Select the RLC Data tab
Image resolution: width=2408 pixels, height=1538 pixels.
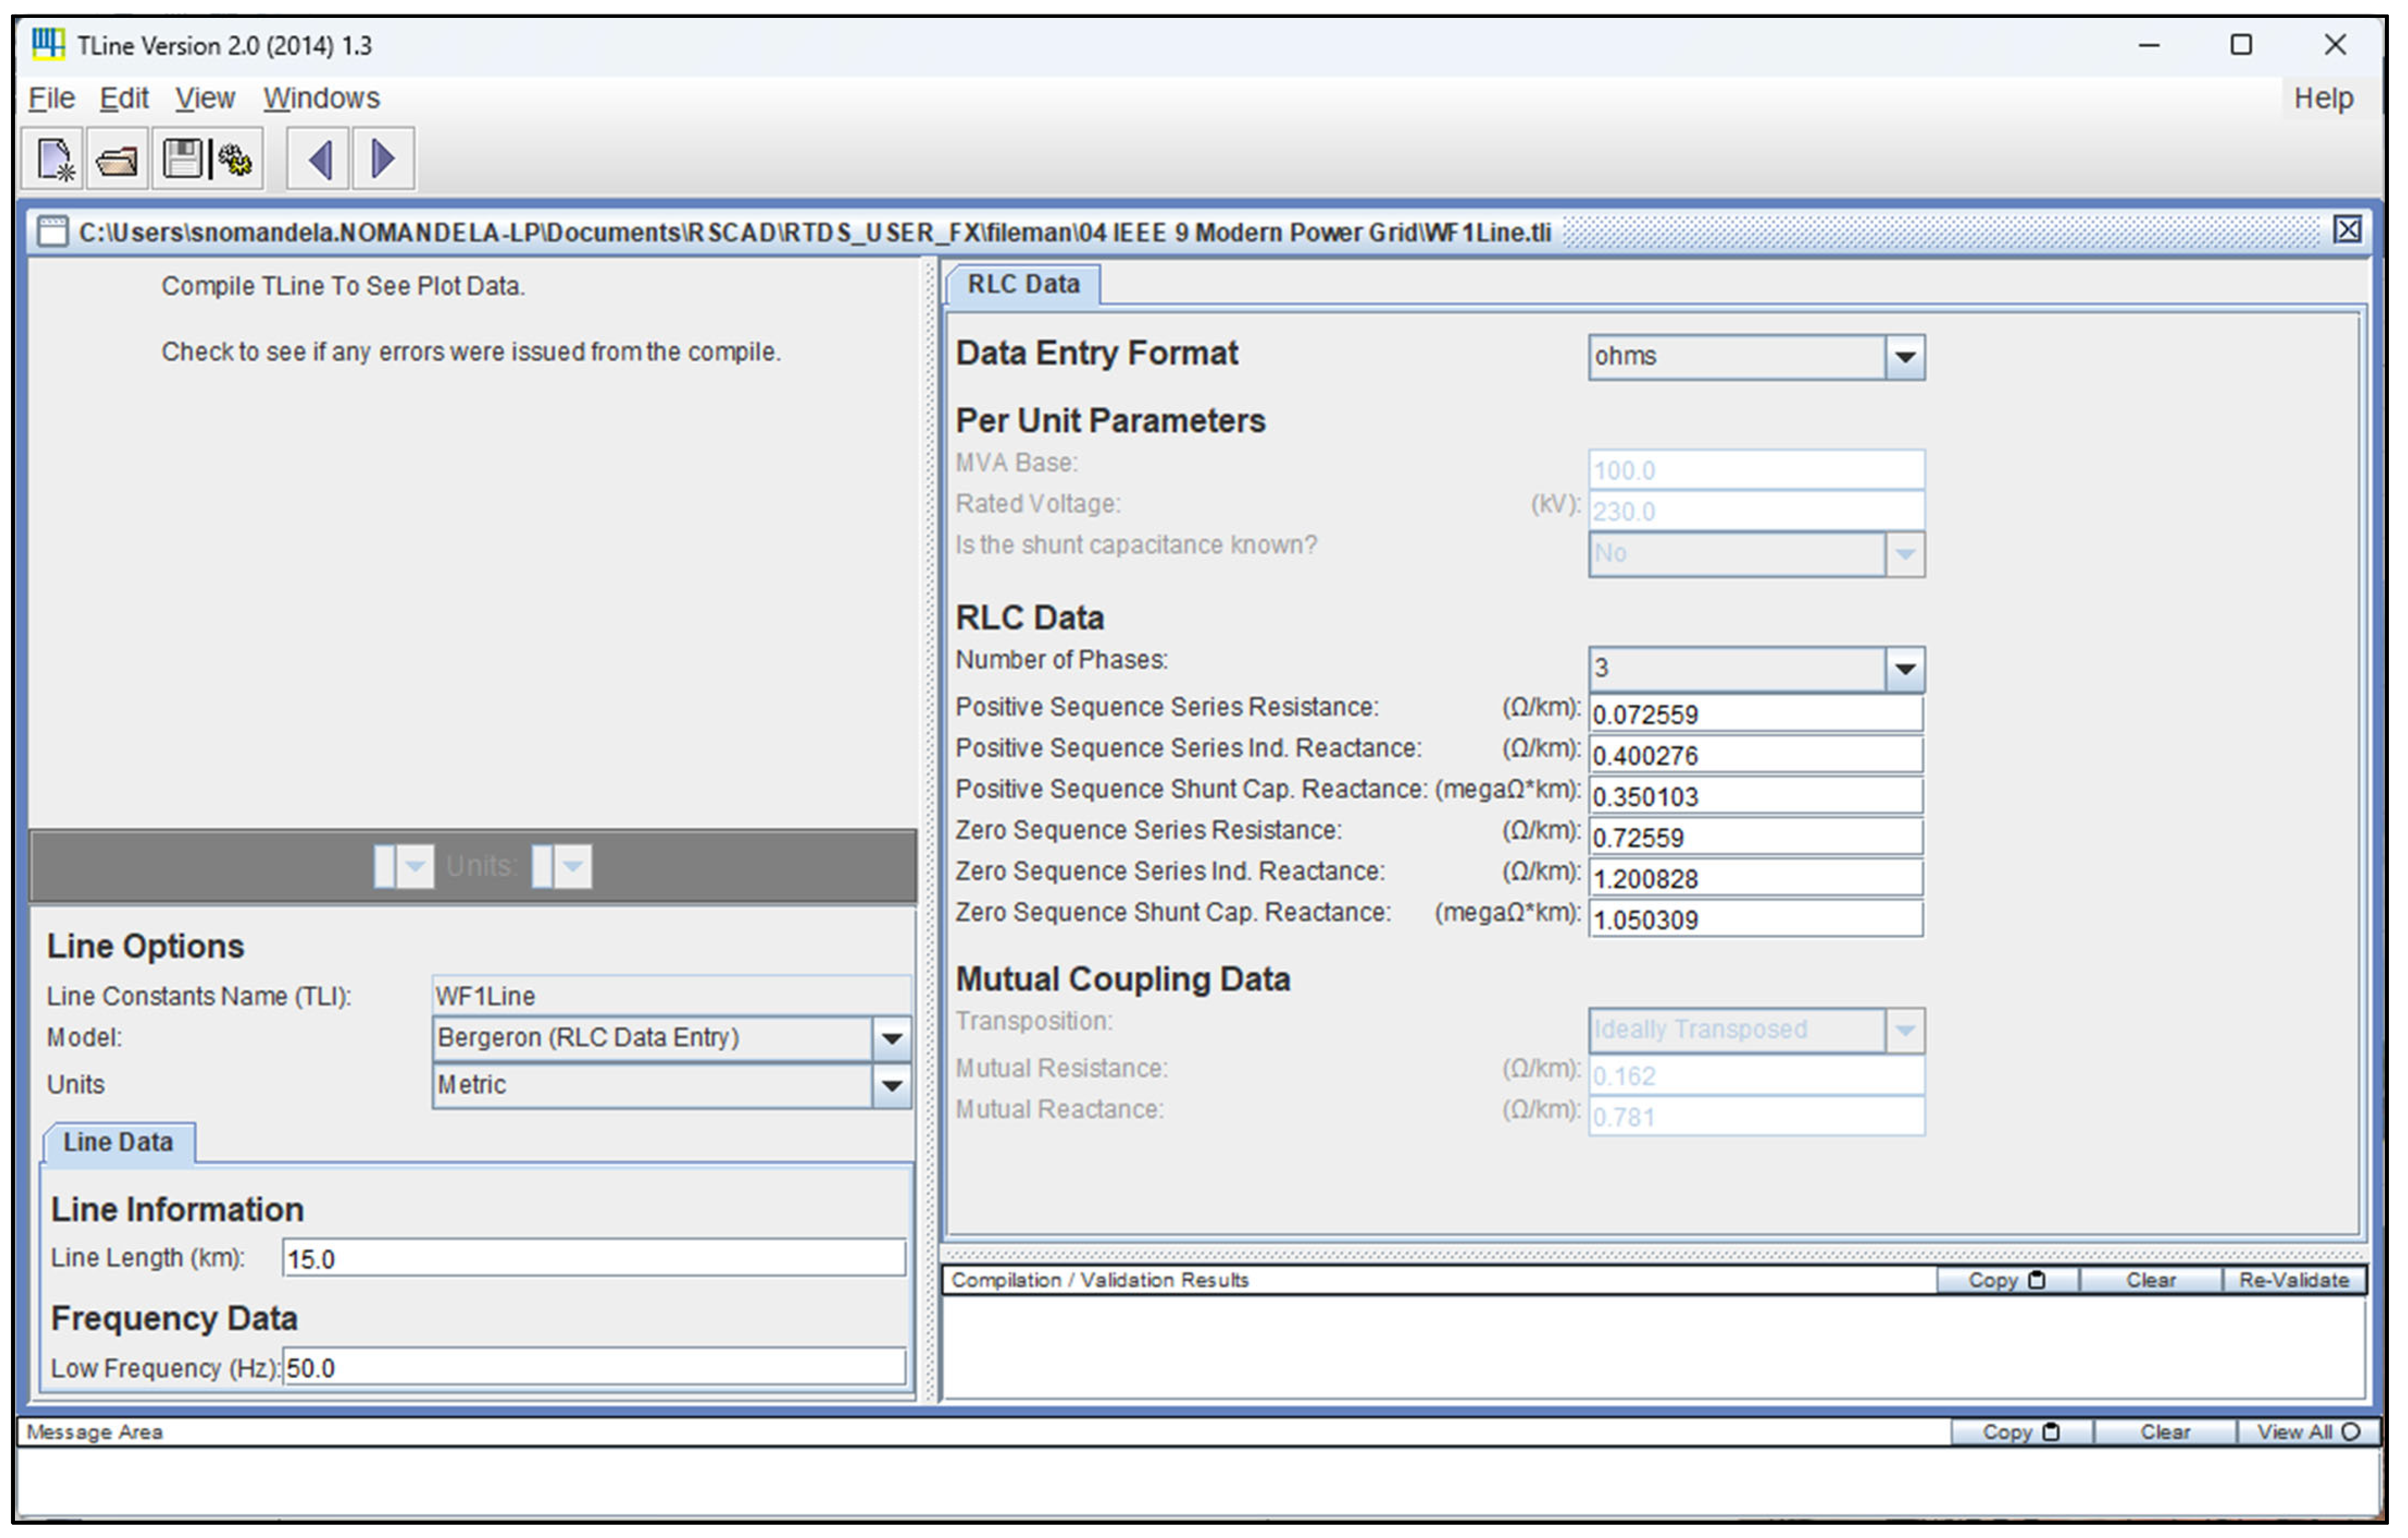click(x=1023, y=284)
